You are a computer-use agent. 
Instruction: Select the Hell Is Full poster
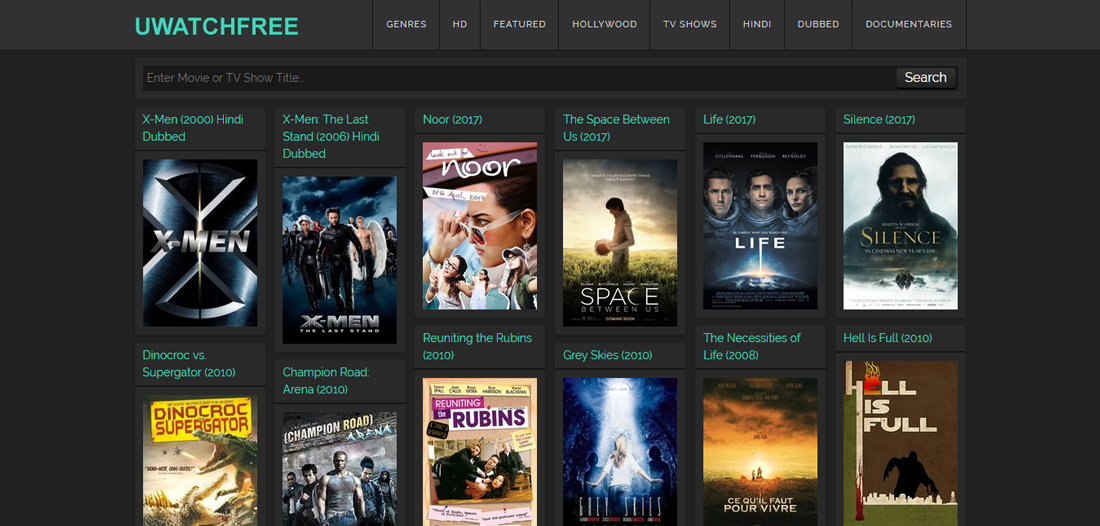(x=901, y=443)
